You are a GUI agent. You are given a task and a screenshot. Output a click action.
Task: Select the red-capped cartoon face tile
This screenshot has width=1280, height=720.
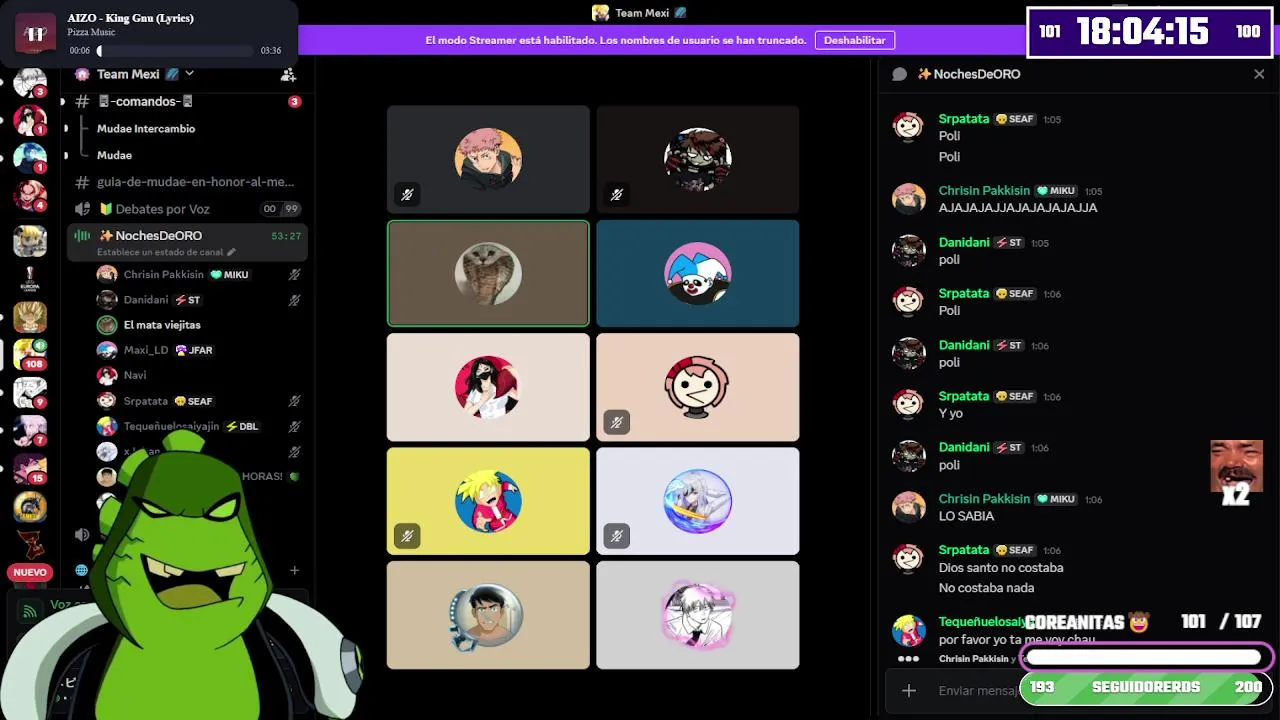[698, 387]
